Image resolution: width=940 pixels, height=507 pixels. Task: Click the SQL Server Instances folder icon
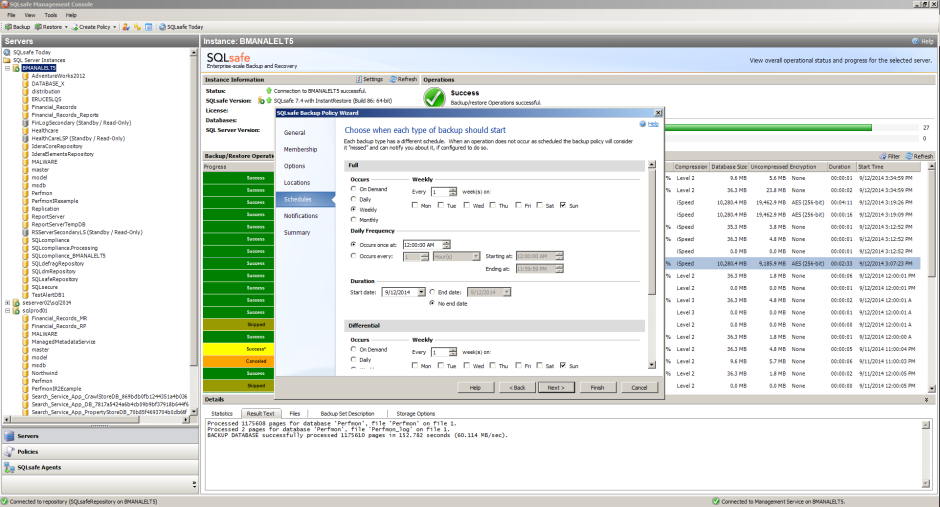tap(7, 60)
